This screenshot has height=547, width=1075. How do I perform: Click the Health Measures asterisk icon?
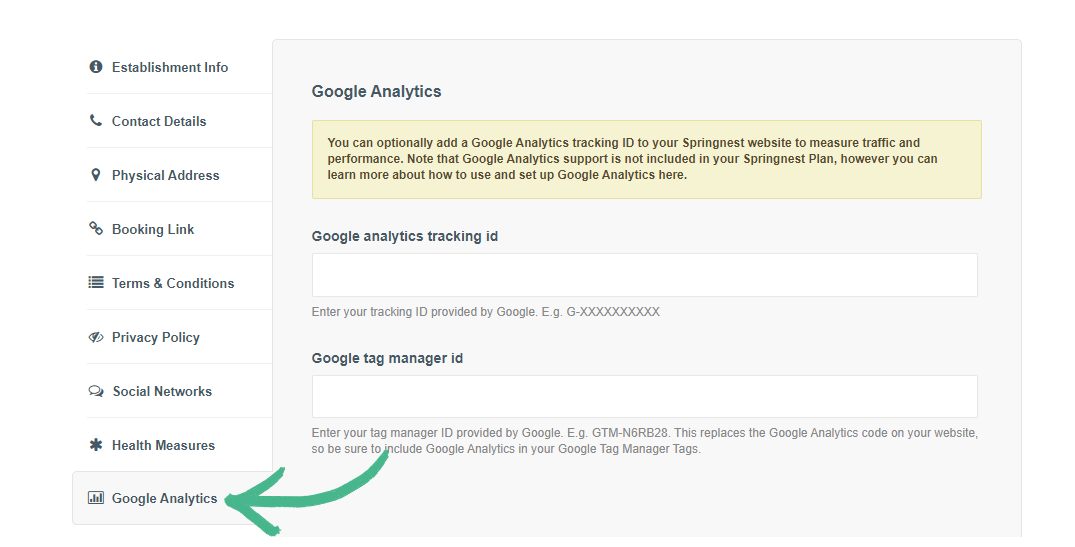96,445
